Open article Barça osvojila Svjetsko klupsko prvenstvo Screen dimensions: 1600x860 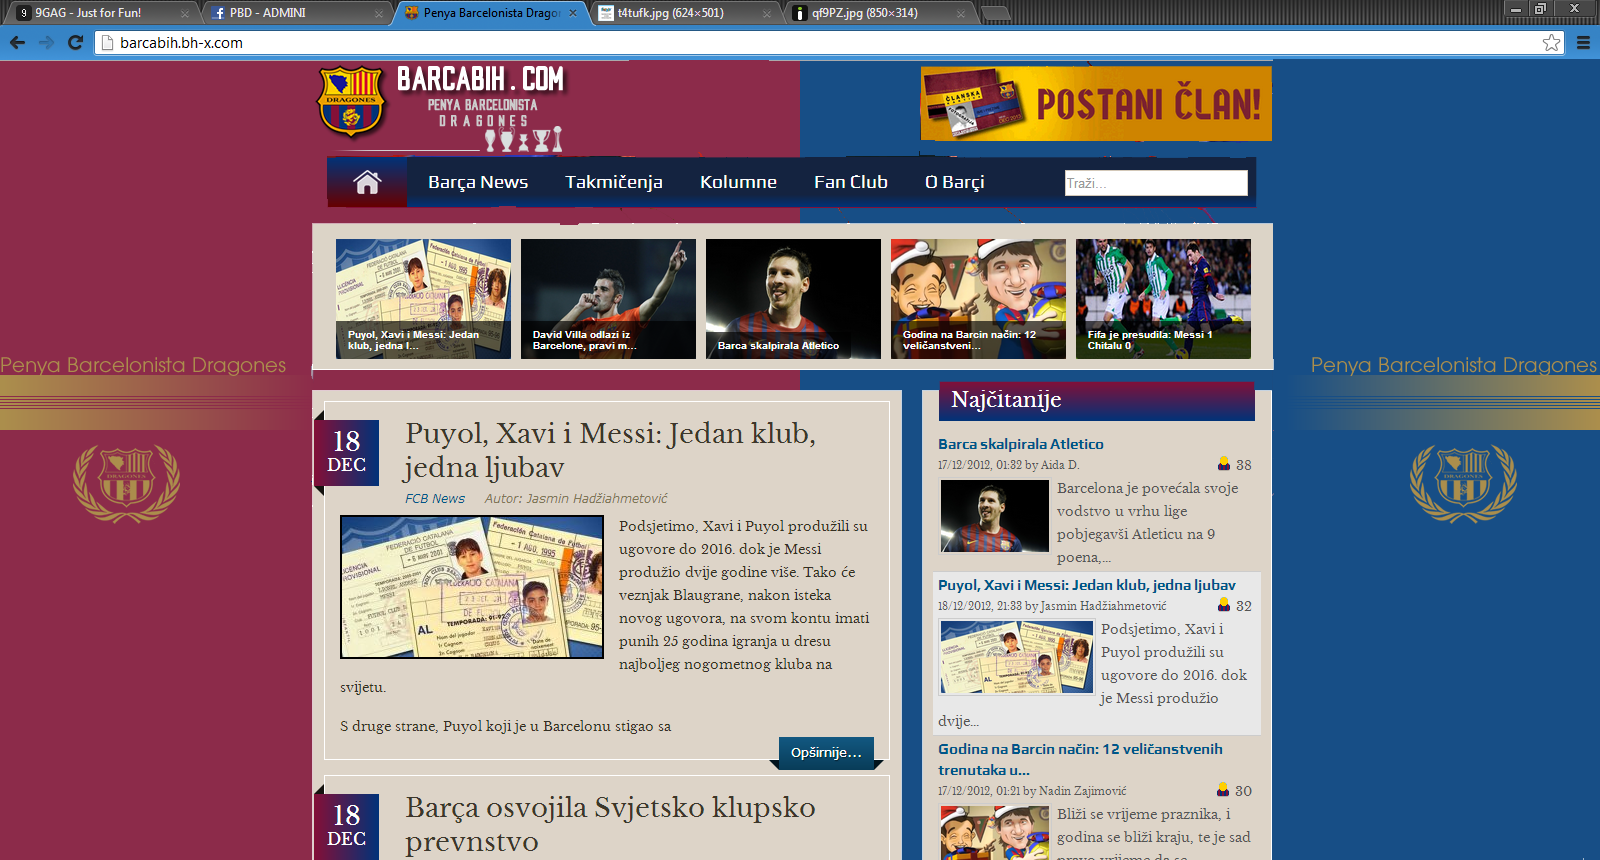(x=610, y=824)
